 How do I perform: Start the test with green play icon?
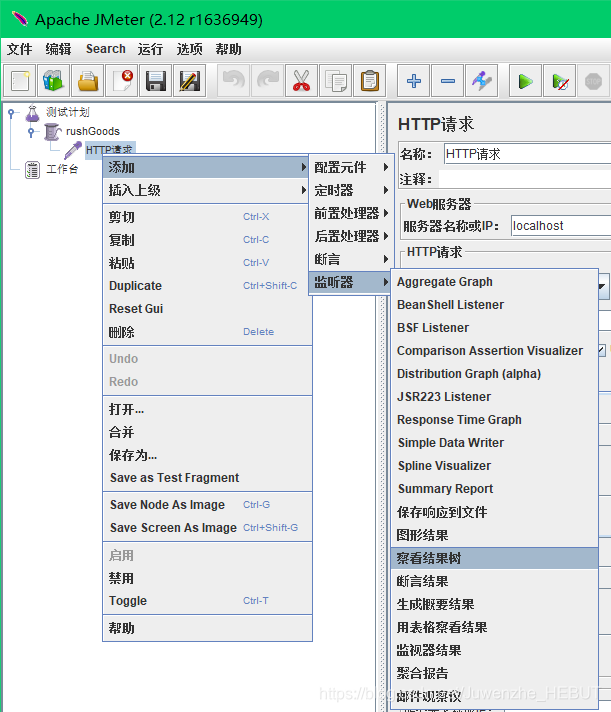pos(526,81)
